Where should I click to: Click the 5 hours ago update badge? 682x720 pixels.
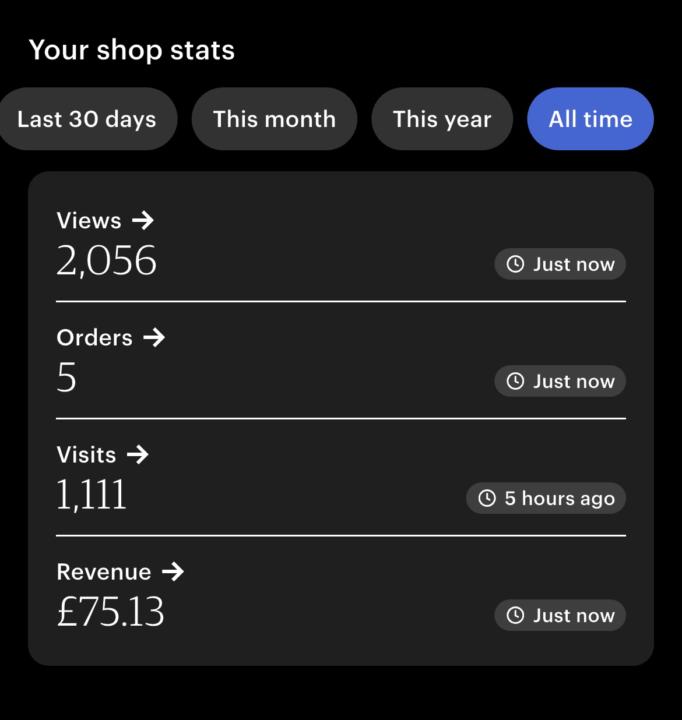click(546, 498)
